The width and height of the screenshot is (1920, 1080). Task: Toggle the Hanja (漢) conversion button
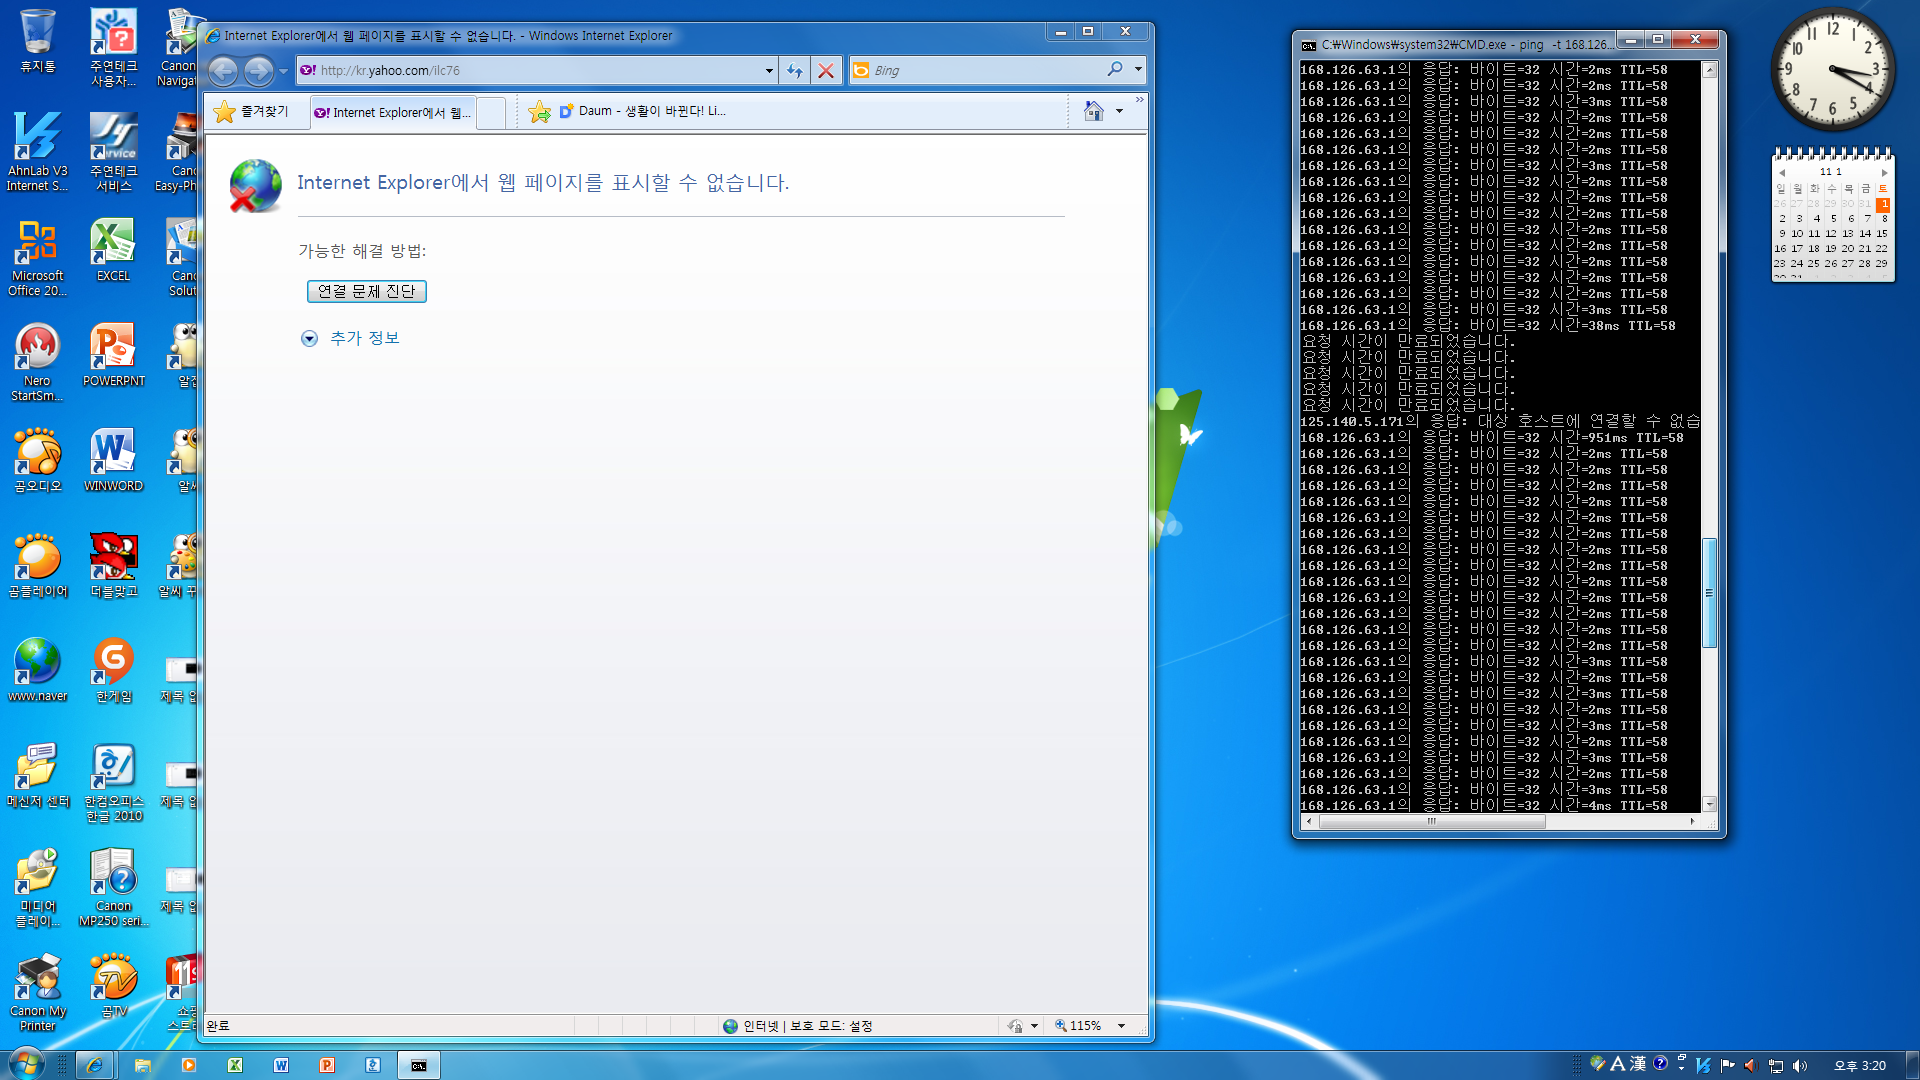point(1638,1064)
